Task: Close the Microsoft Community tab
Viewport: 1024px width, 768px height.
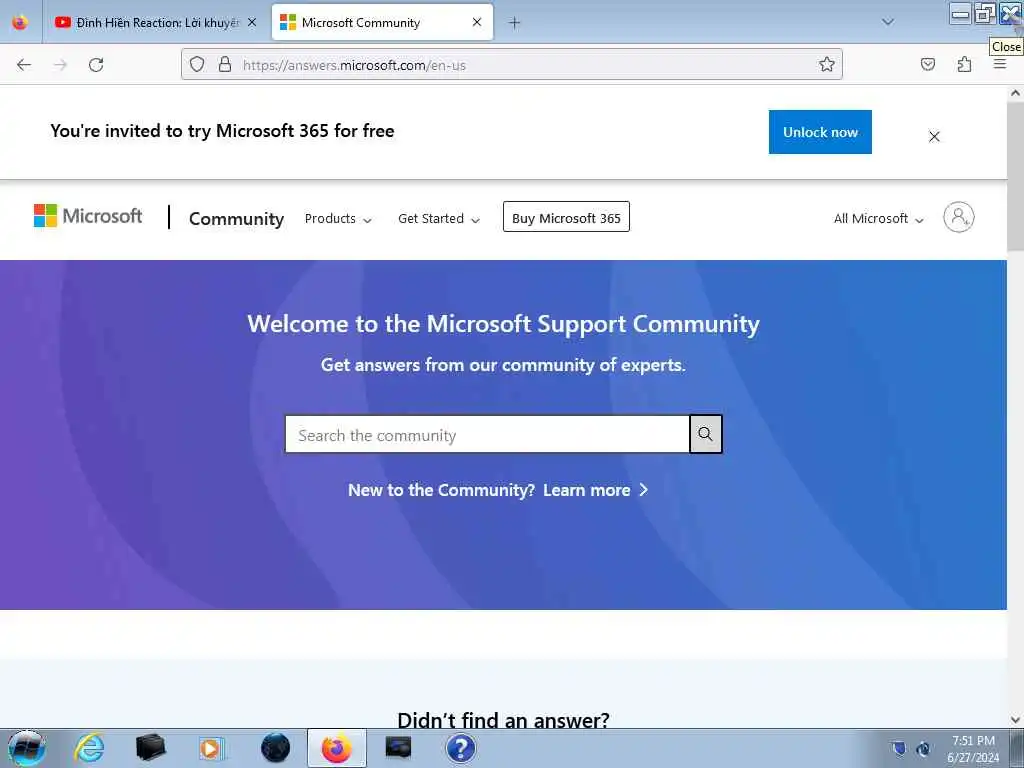Action: click(x=477, y=22)
